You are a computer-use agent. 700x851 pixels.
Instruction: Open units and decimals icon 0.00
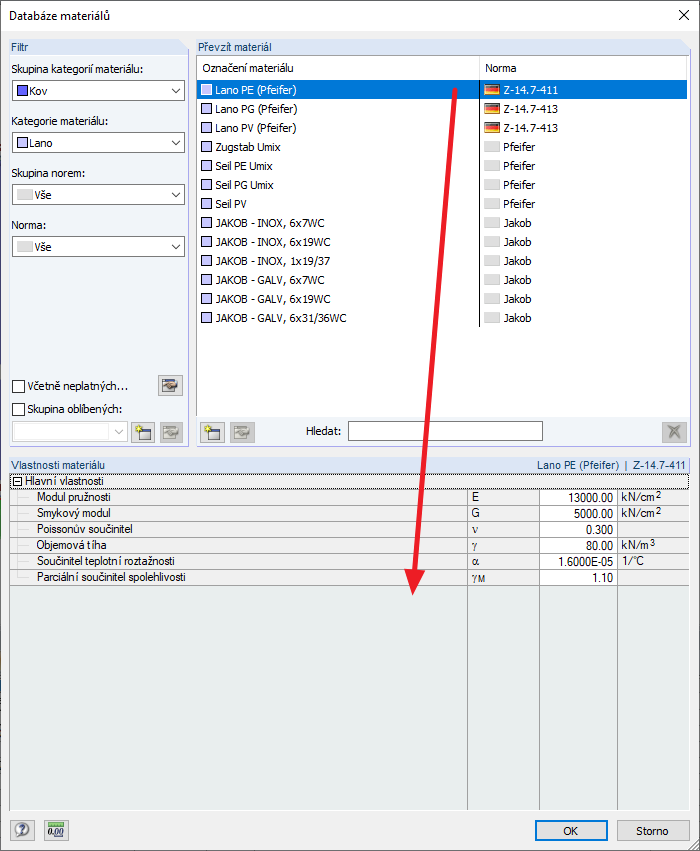tap(56, 830)
